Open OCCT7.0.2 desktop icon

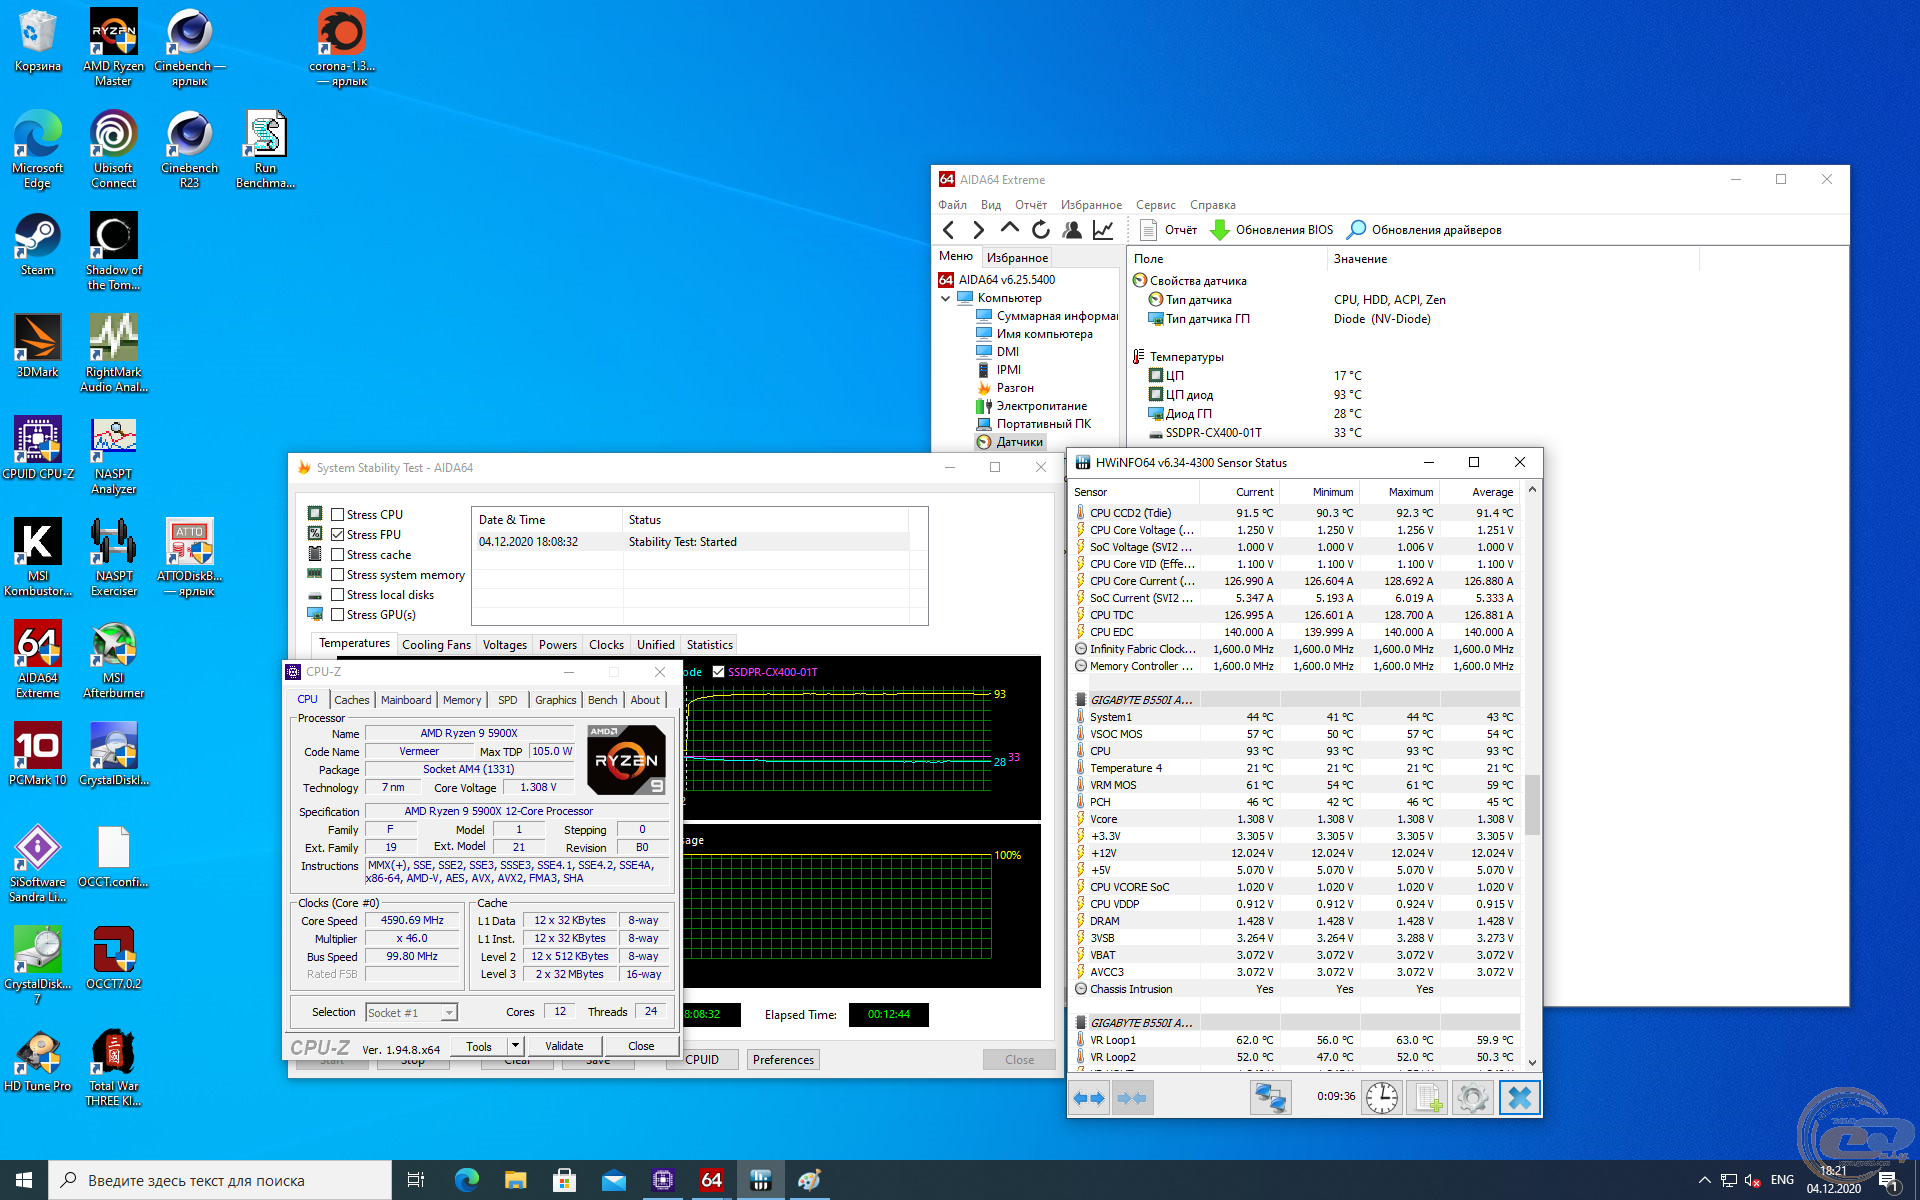(x=113, y=958)
